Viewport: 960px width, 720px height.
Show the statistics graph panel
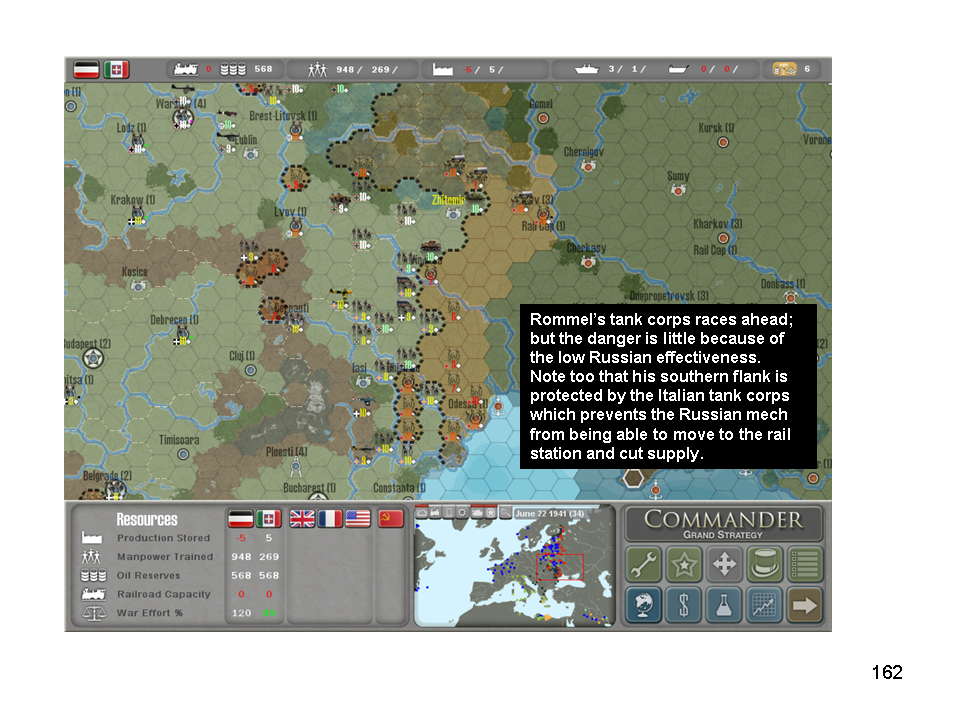(765, 605)
